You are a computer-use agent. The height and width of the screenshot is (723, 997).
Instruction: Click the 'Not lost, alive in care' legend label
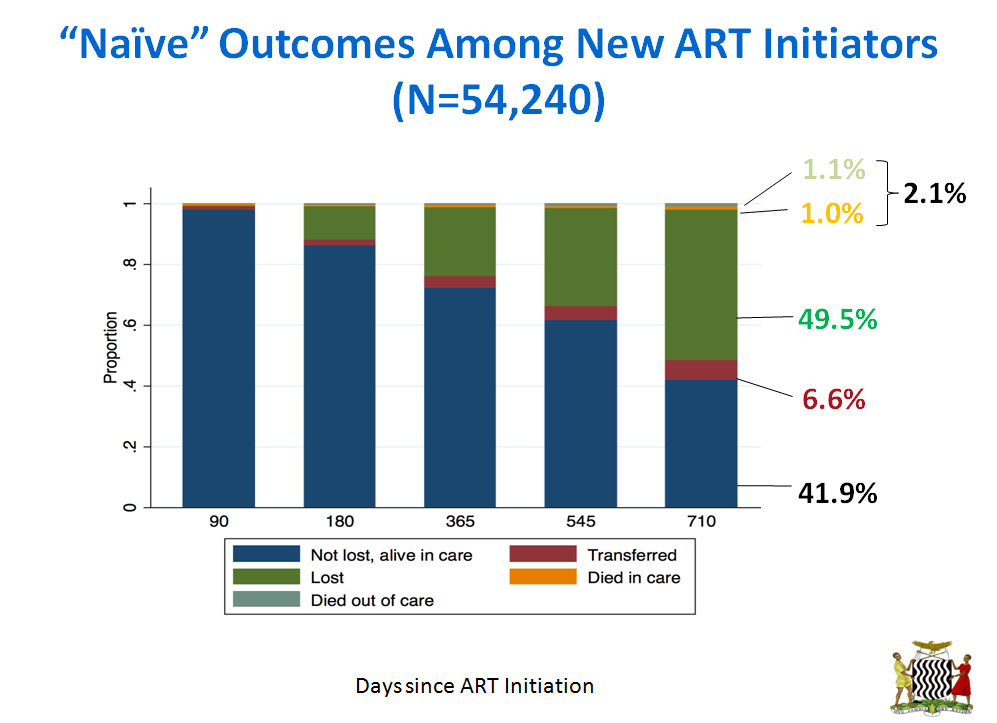pyautogui.click(x=392, y=555)
